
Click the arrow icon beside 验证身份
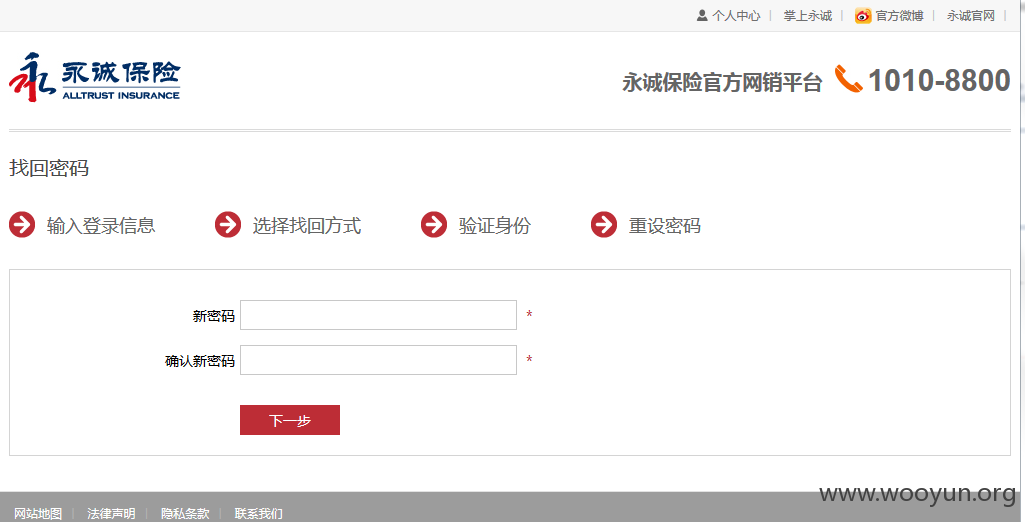pyautogui.click(x=434, y=225)
